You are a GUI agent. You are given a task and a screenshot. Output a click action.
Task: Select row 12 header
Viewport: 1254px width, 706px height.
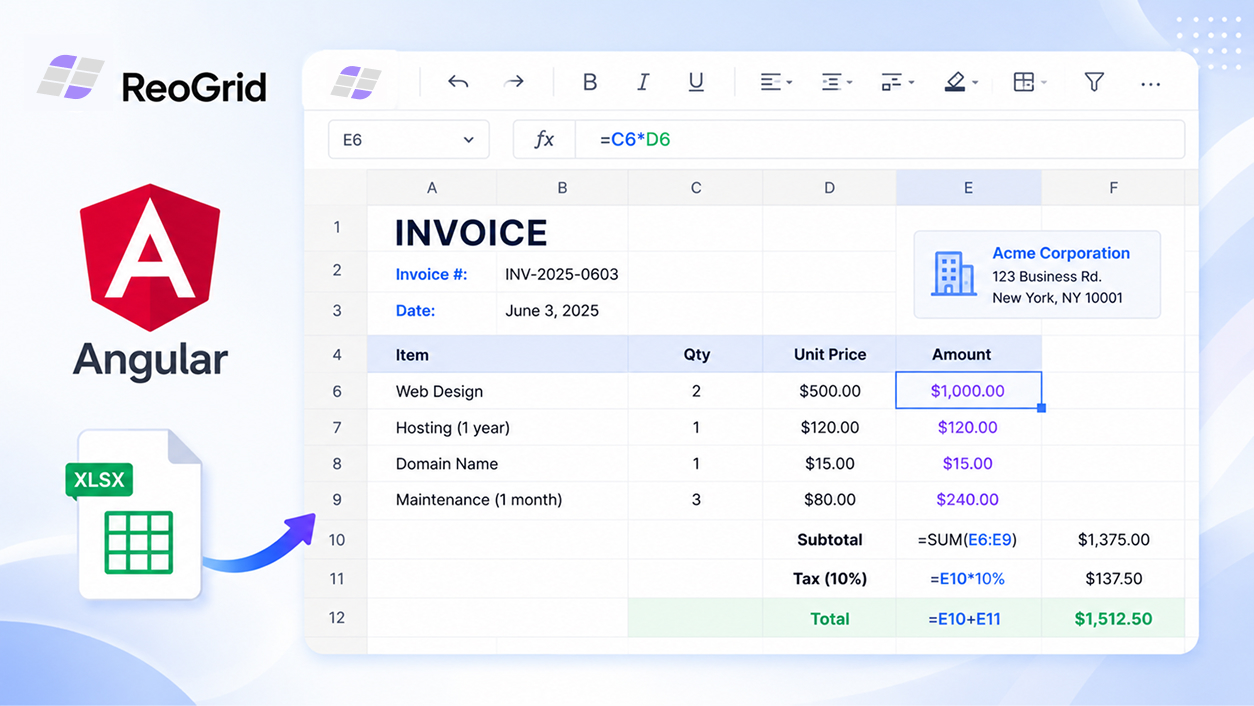(337, 618)
